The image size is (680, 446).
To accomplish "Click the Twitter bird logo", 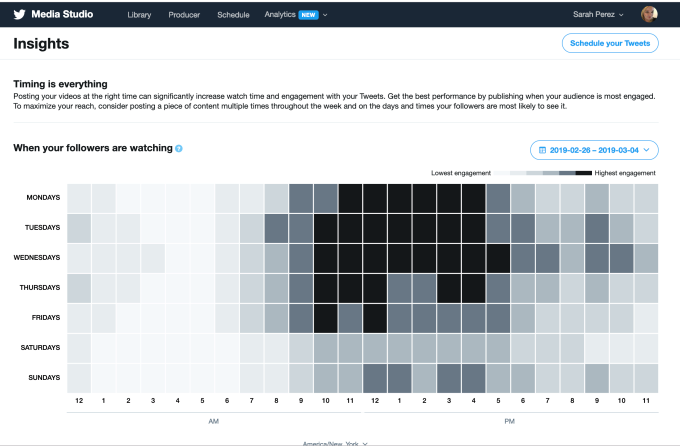I will (x=19, y=15).
